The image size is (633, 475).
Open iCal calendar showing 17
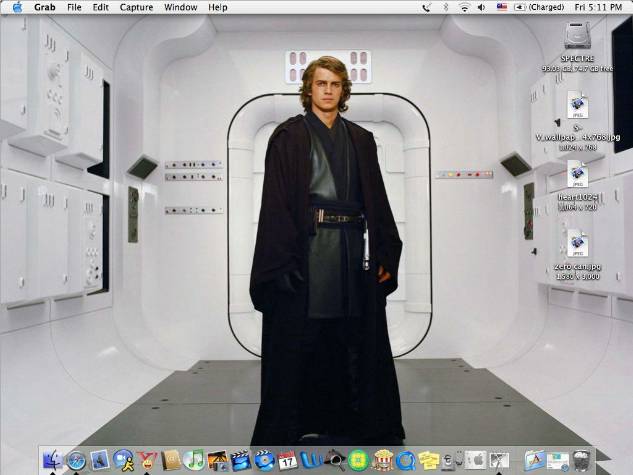(x=287, y=461)
